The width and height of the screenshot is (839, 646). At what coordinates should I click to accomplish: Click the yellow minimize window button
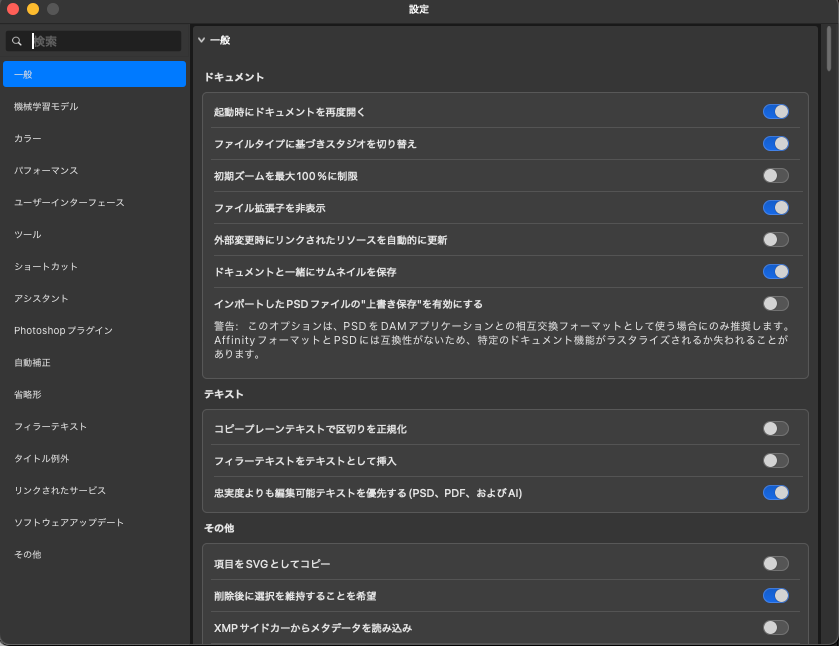coord(33,9)
